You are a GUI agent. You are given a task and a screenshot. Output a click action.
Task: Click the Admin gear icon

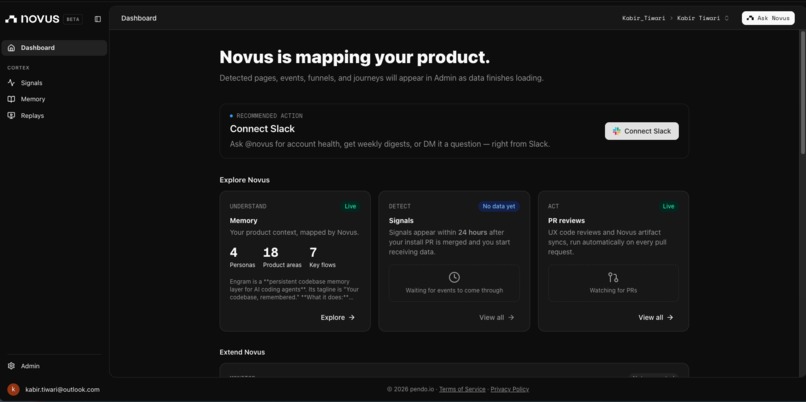11,366
